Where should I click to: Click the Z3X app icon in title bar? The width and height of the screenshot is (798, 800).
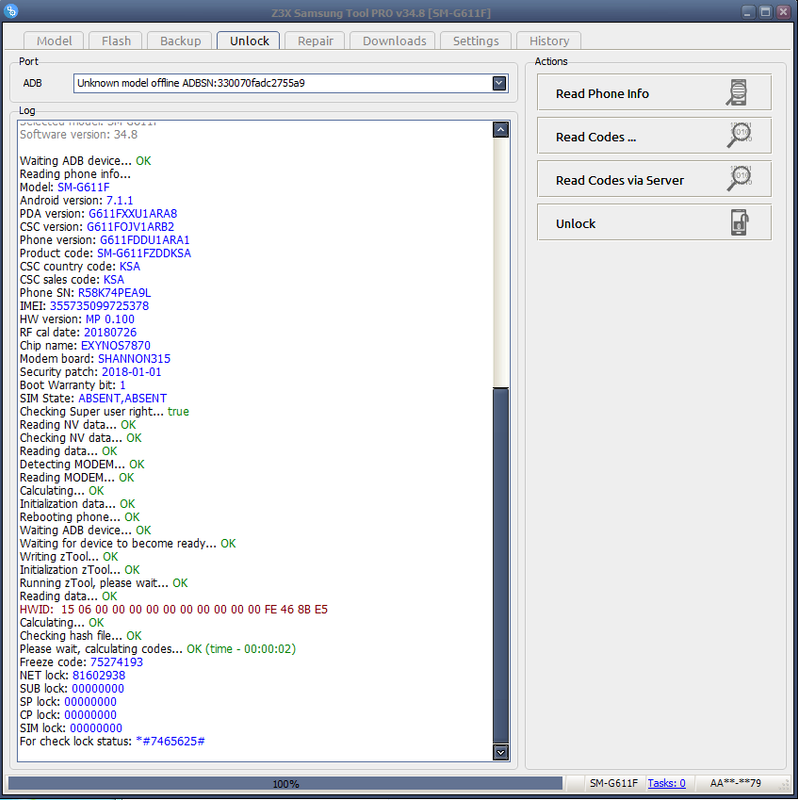pyautogui.click(x=11, y=11)
